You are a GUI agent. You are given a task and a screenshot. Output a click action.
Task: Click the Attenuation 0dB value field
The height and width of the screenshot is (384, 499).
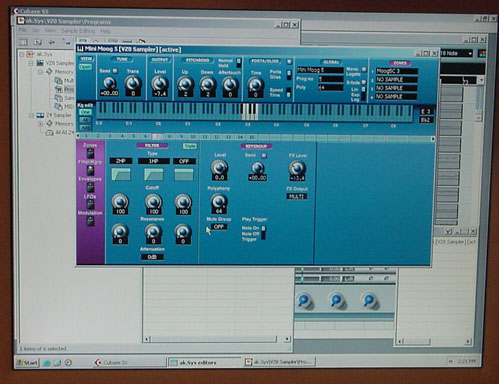coord(152,257)
